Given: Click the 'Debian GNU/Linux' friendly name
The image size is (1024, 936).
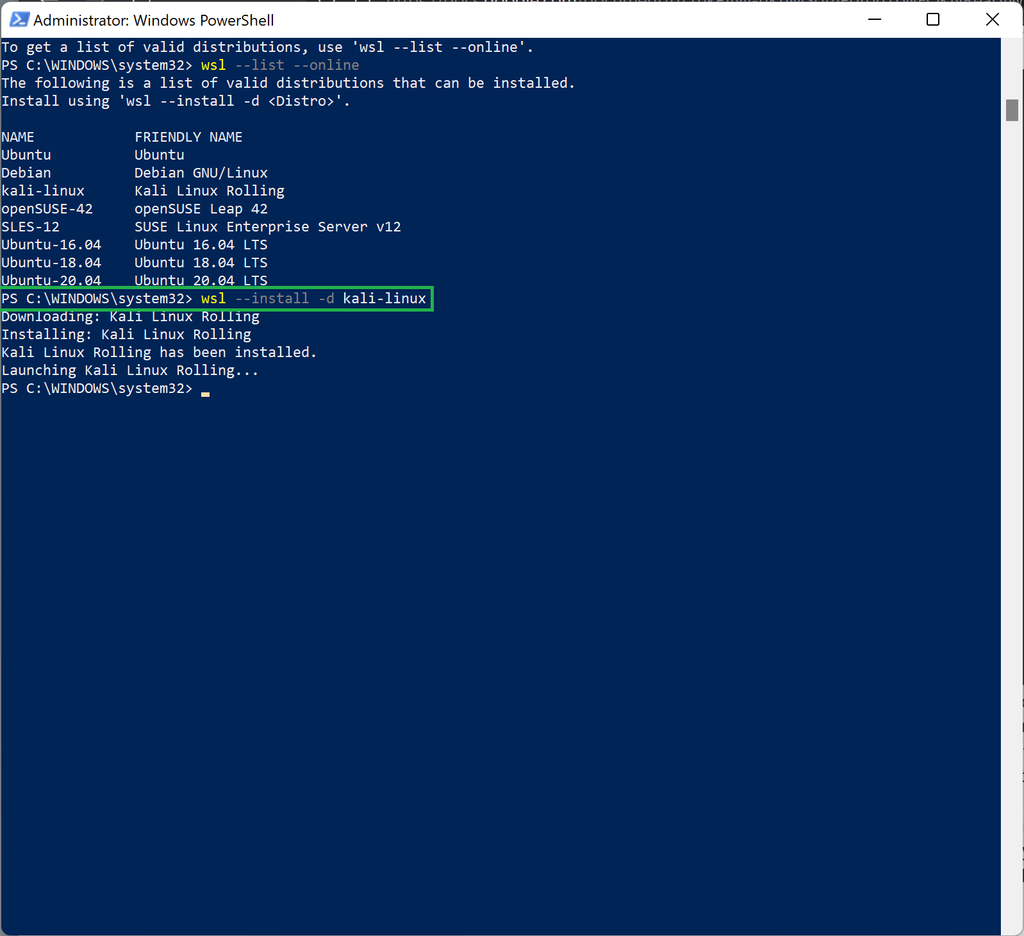Looking at the screenshot, I should [x=201, y=172].
